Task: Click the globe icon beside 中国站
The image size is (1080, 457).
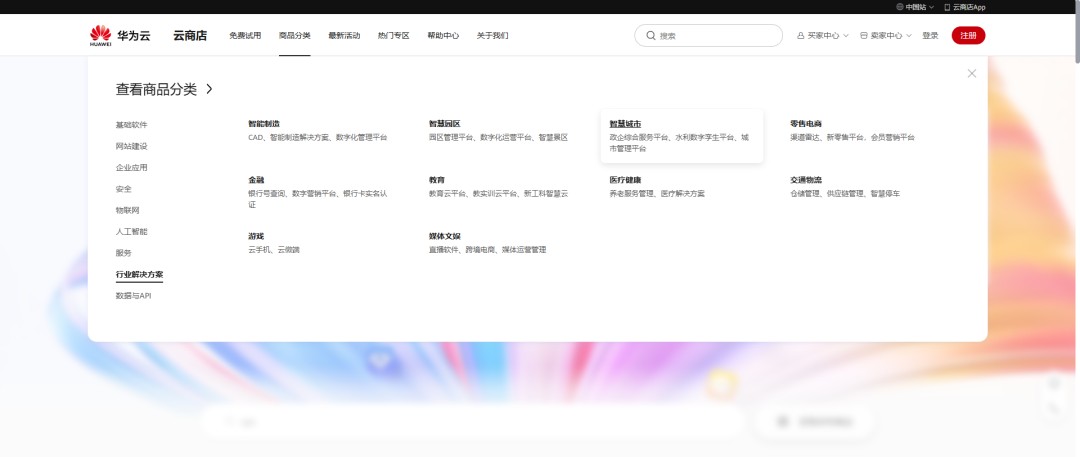Action: coord(900,7)
